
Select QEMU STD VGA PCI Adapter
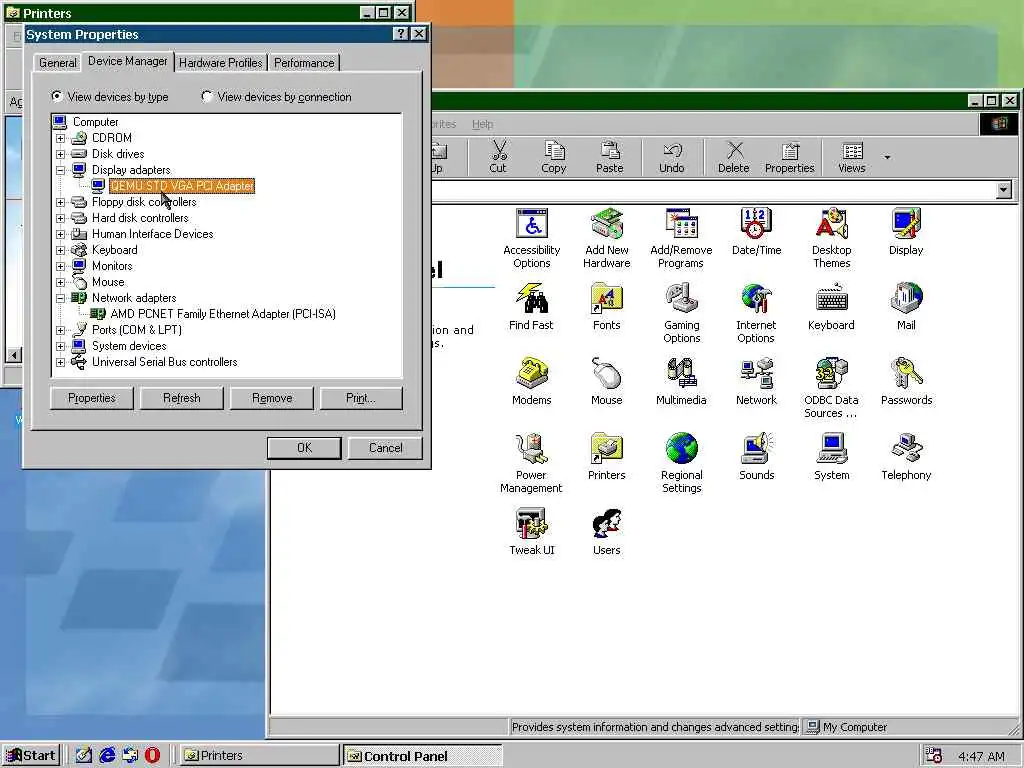182,186
